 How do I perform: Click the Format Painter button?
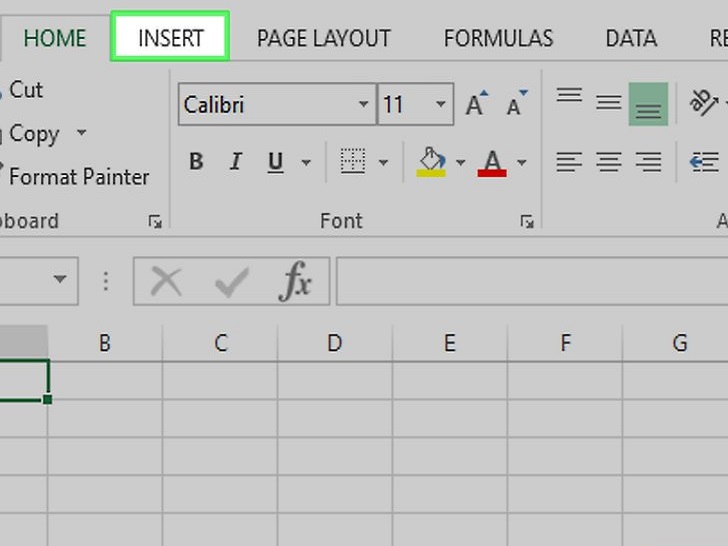pos(78,177)
